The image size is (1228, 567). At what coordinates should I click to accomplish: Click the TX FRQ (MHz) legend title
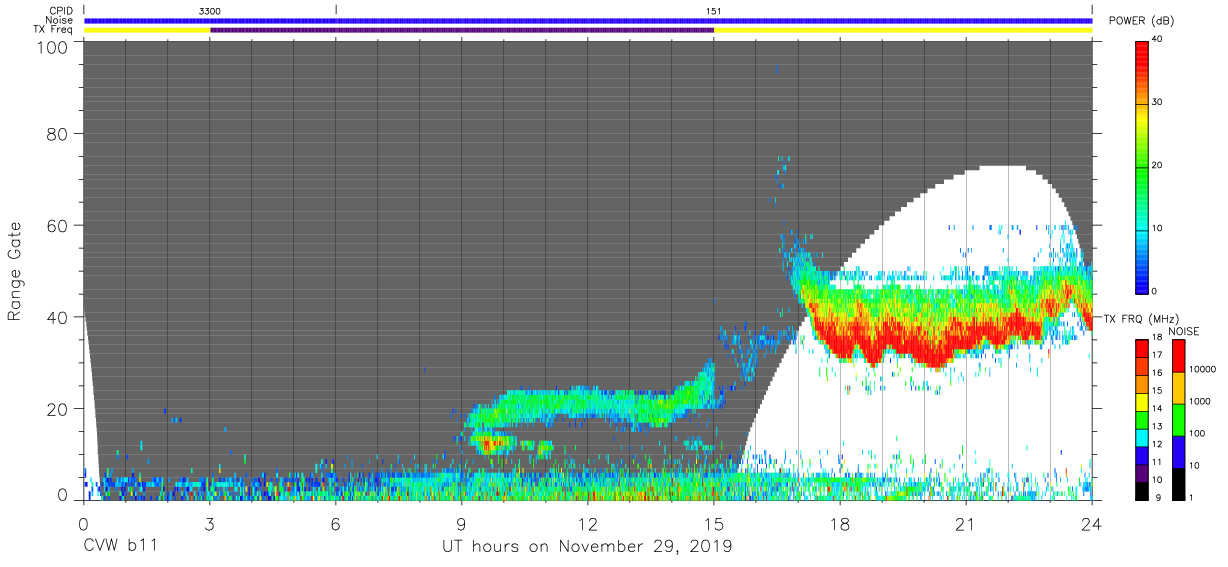tap(1142, 319)
